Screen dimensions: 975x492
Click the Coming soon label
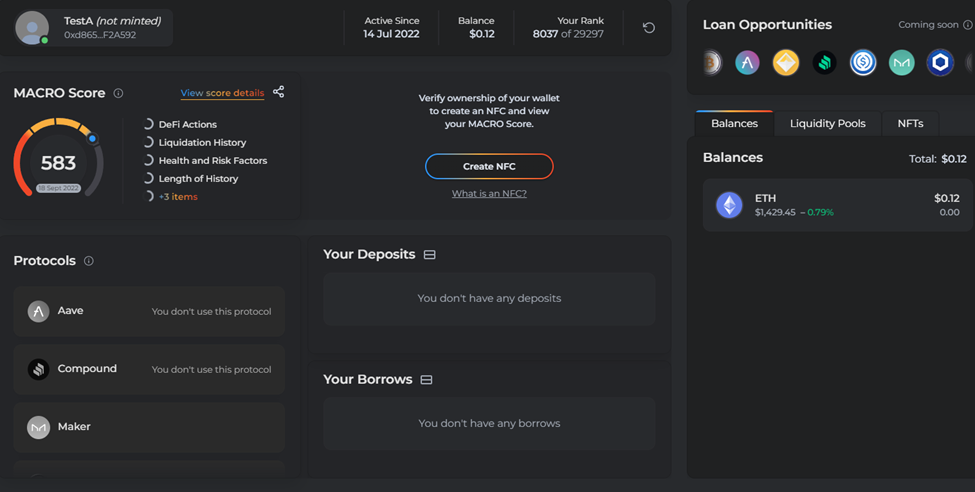tap(928, 25)
